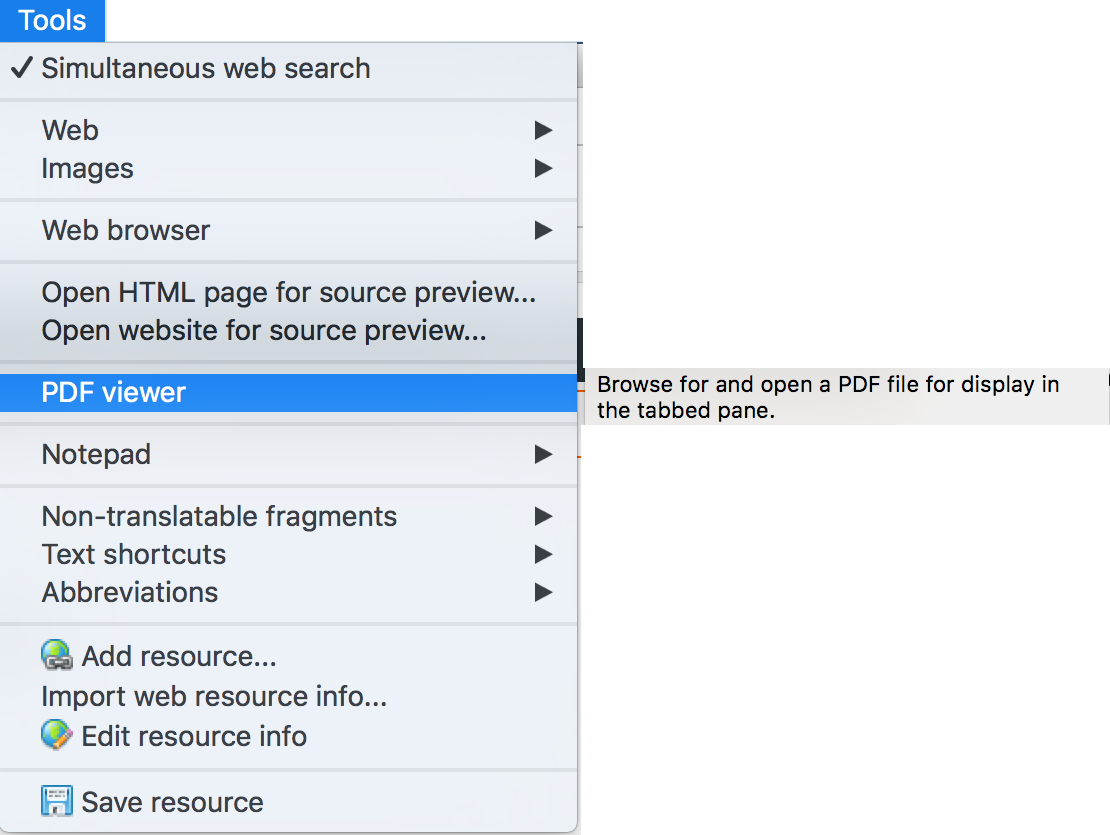The image size is (1110, 835).
Task: Expand the Notepad submenu arrow
Action: (543, 454)
